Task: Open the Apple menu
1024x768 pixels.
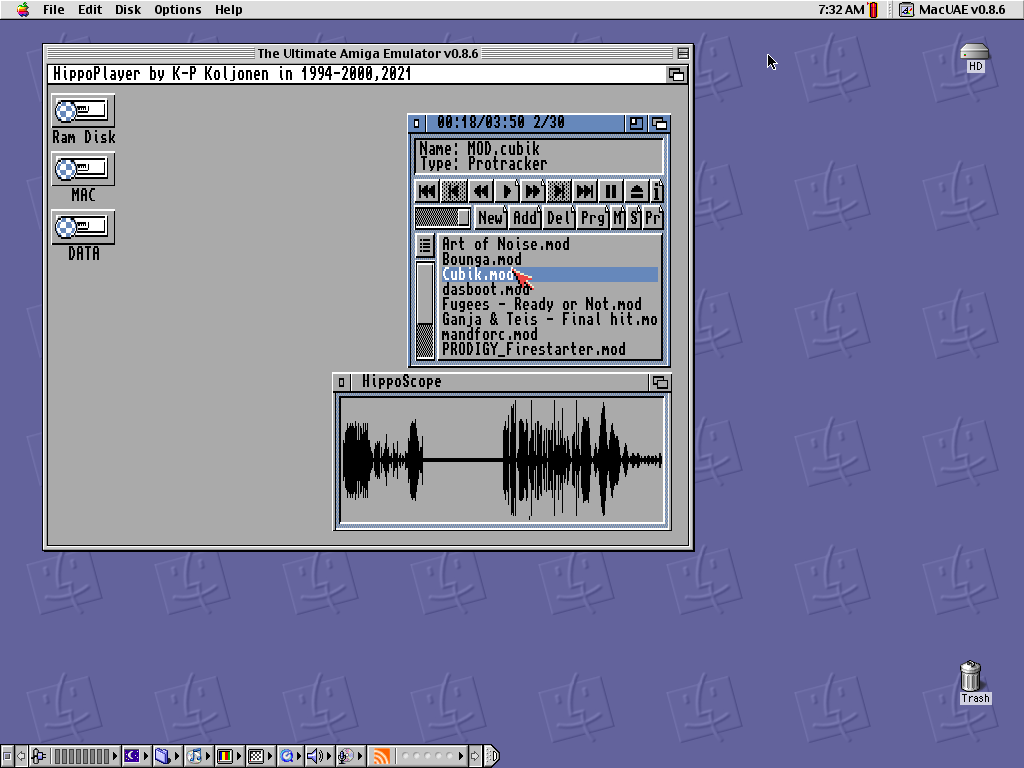Action: pyautogui.click(x=23, y=9)
